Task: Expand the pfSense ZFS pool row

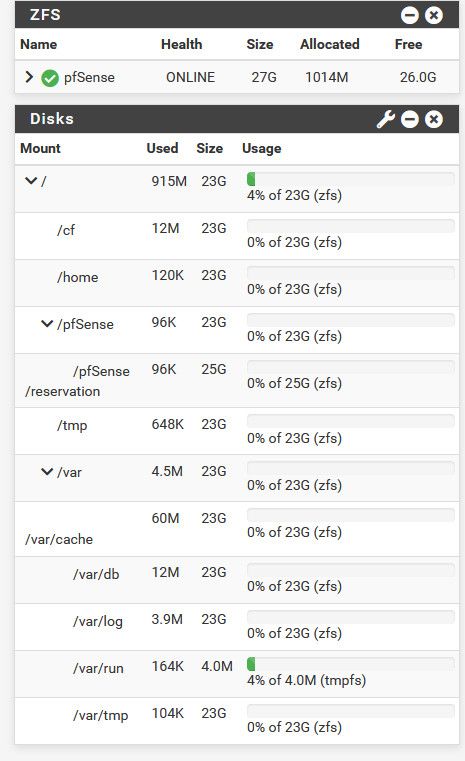Action: tap(29, 77)
